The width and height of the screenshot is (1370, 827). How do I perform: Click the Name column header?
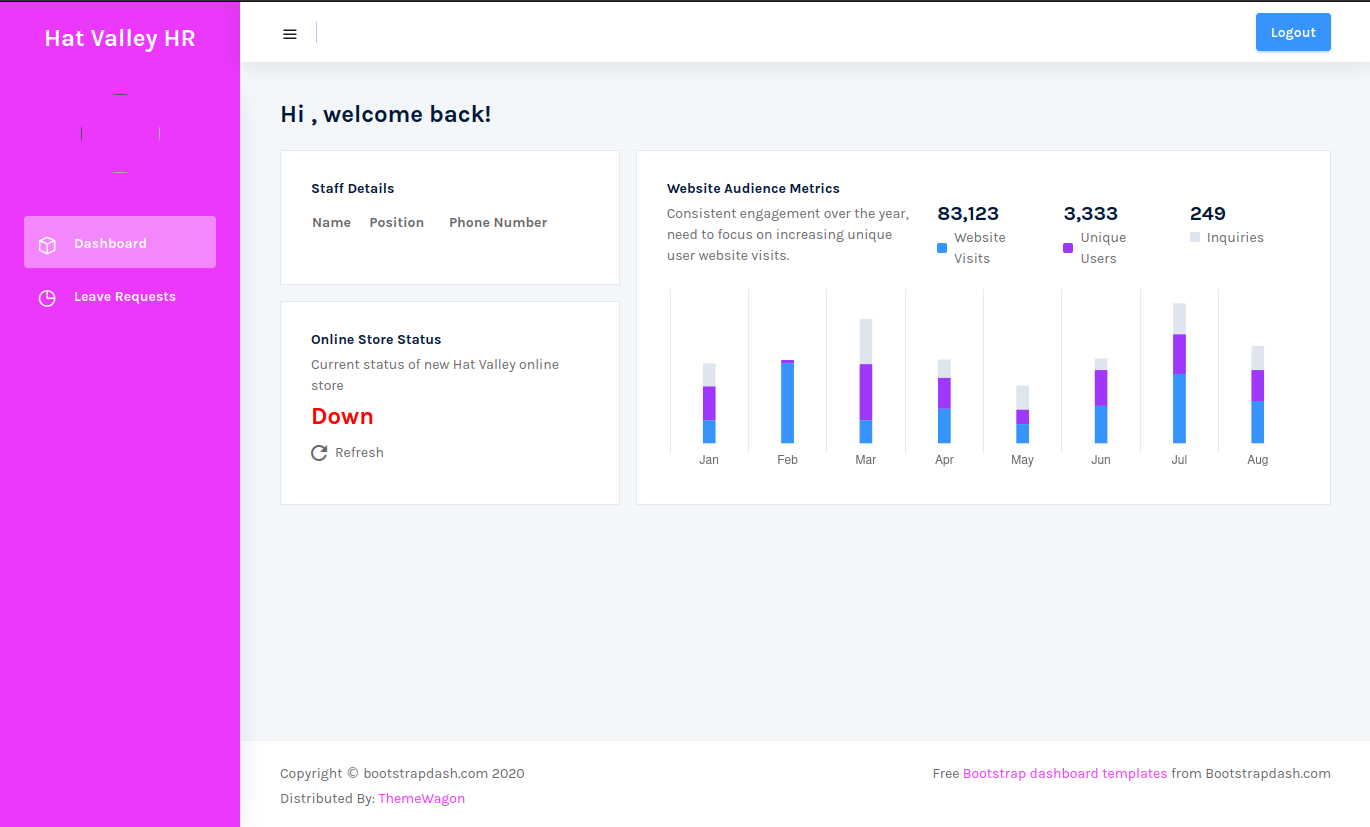[331, 223]
